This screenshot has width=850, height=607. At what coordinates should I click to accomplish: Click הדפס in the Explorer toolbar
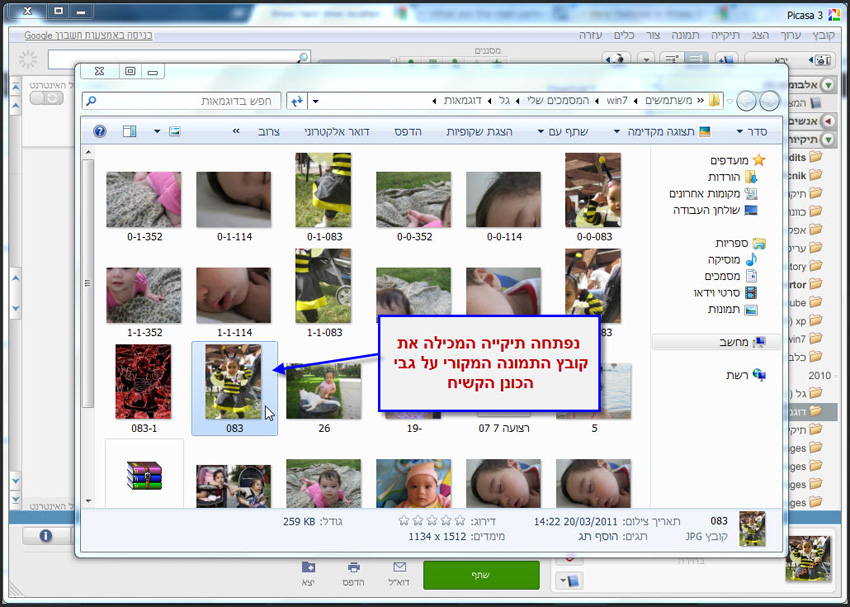[x=408, y=132]
